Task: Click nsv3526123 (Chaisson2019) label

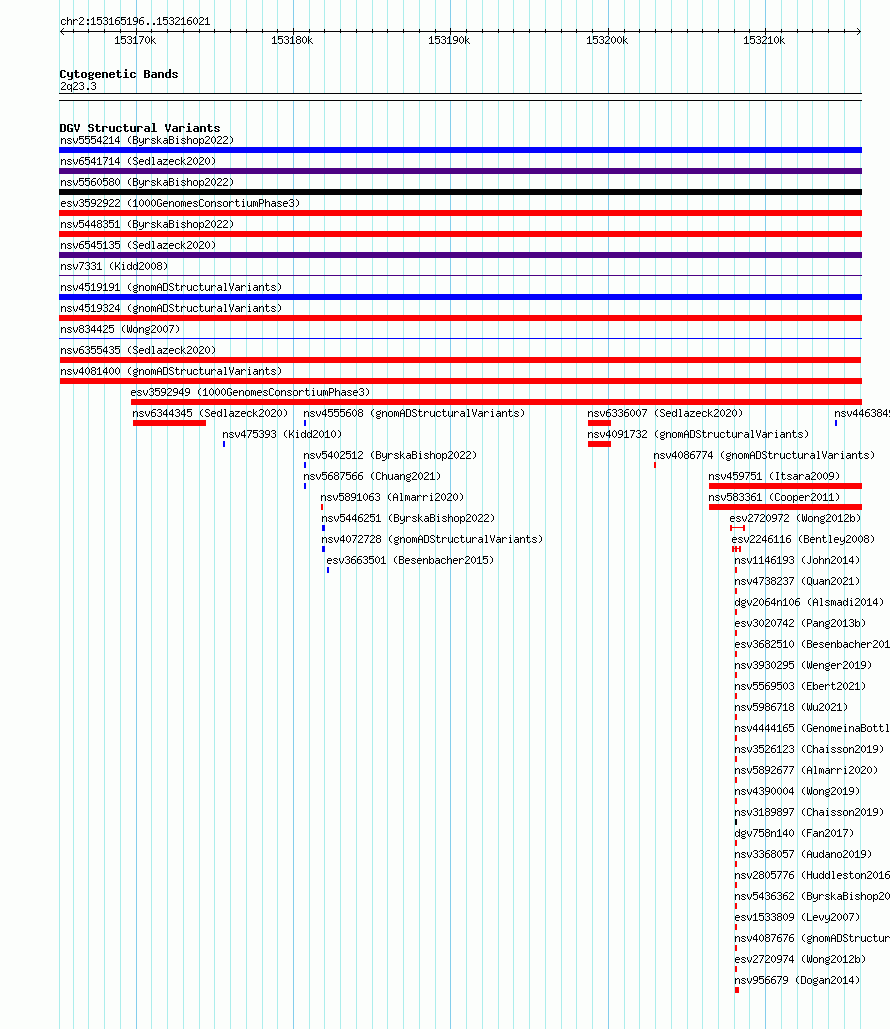Action: coord(809,749)
